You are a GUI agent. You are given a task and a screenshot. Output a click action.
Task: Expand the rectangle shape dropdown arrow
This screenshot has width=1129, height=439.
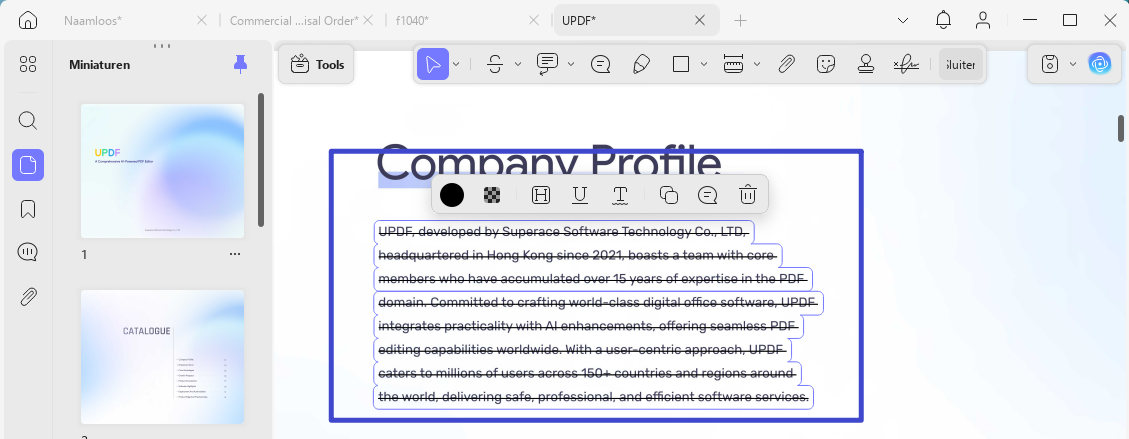click(704, 65)
